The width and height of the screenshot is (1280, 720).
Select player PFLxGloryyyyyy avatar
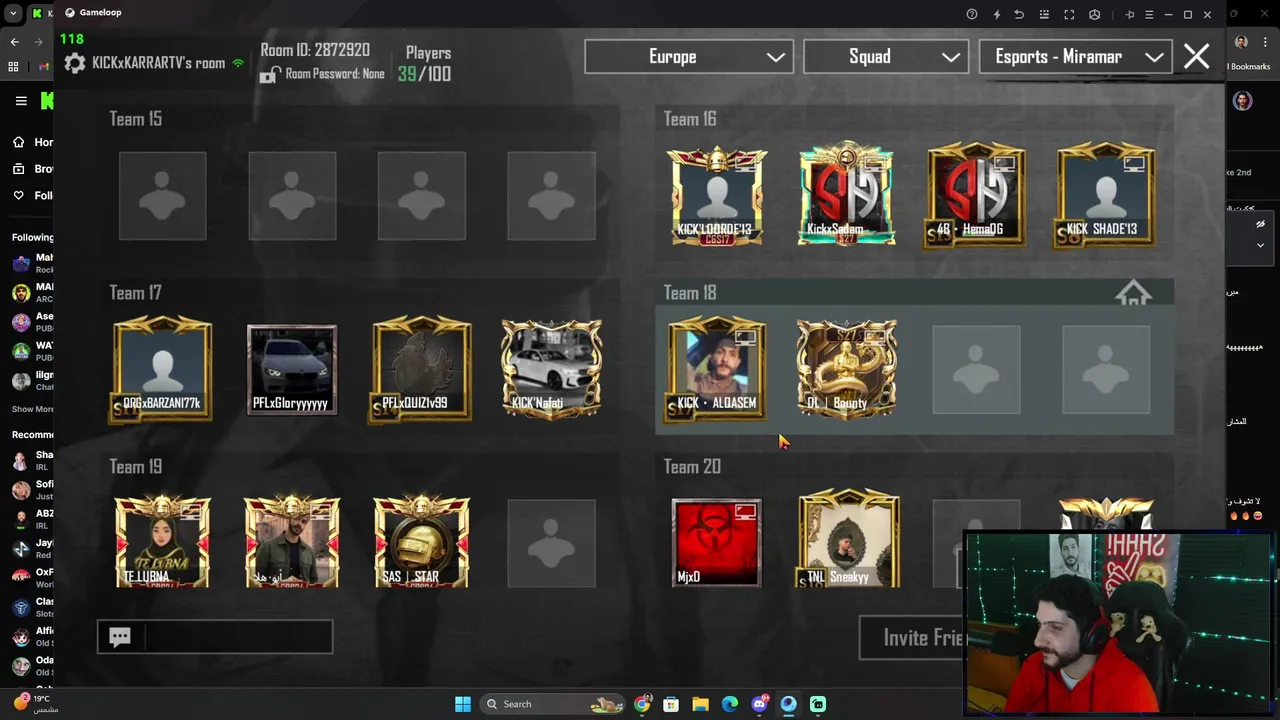[x=292, y=370]
